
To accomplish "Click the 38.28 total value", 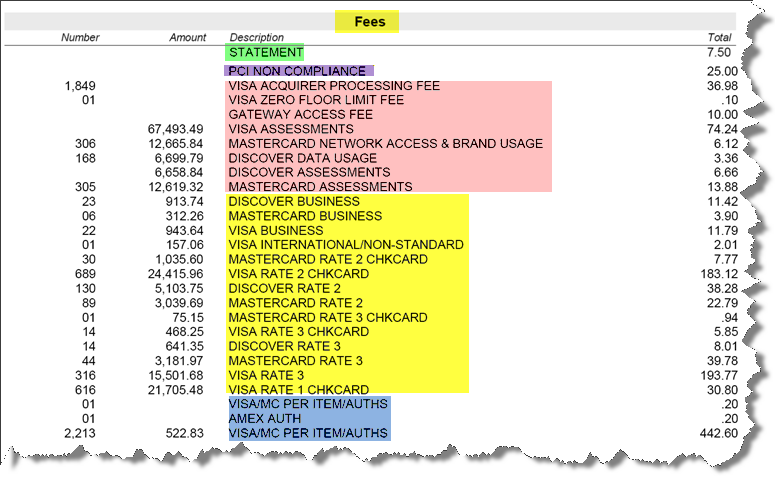I will click(x=722, y=289).
